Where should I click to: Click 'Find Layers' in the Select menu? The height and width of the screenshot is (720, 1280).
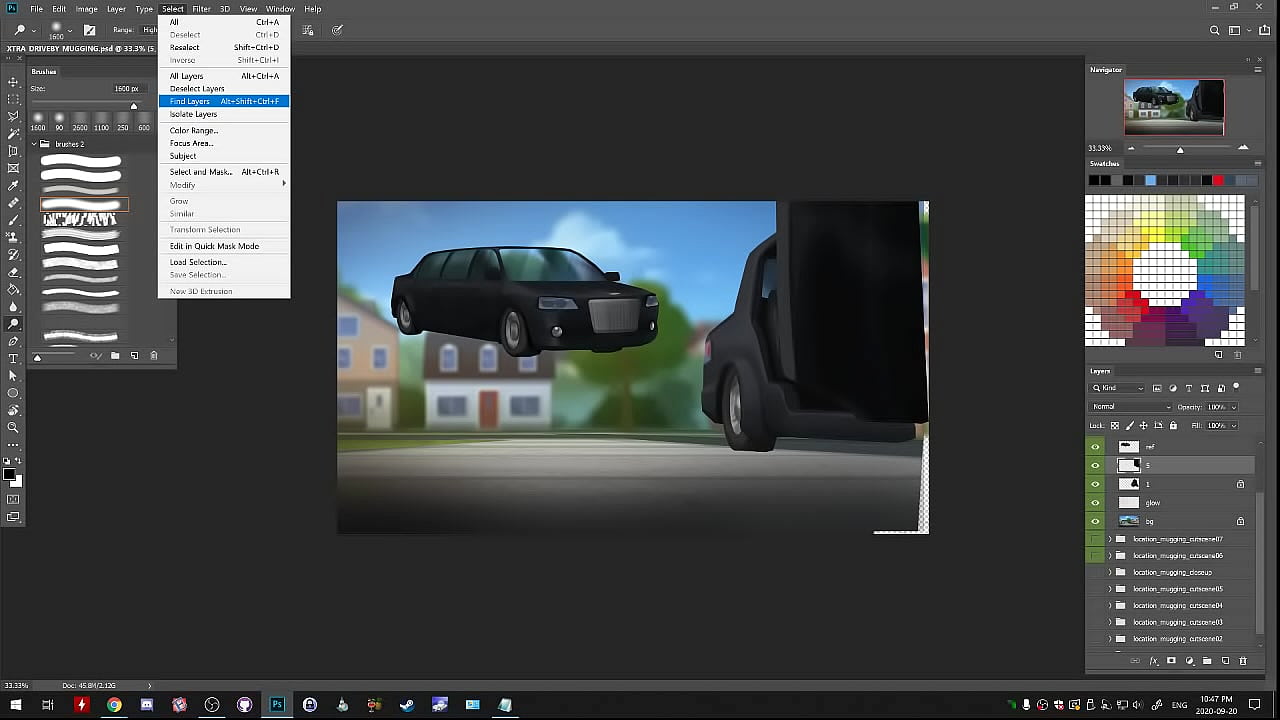[190, 101]
